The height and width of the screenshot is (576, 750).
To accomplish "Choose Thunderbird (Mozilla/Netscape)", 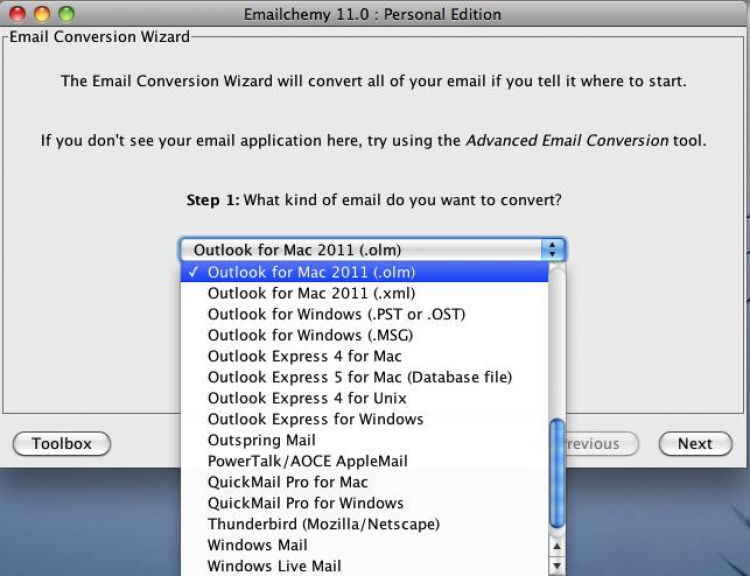I will (364, 524).
